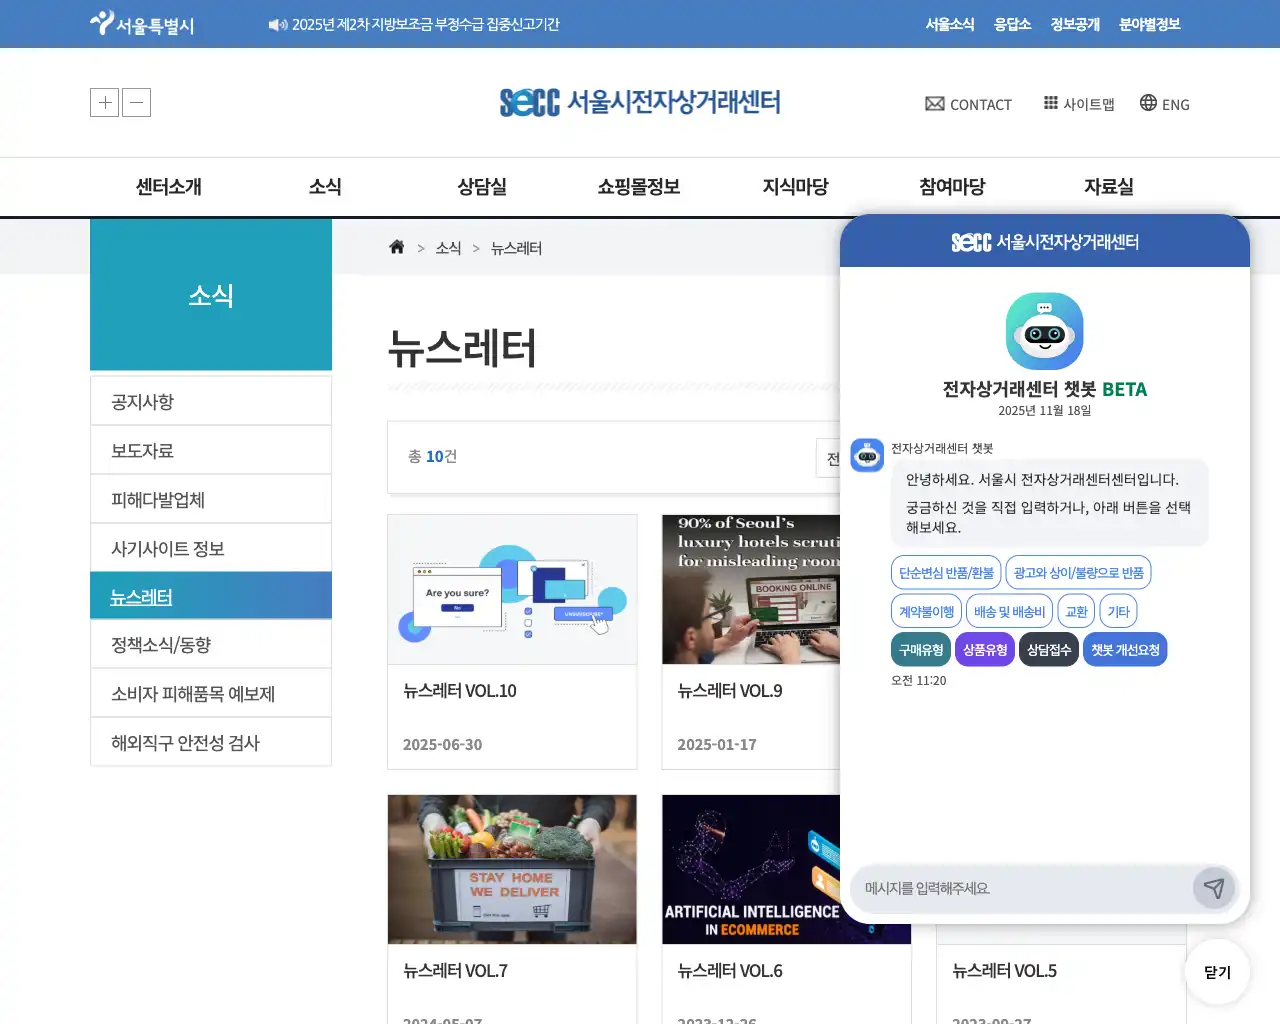Close the chatbot with the 닫기 button

tap(1216, 971)
